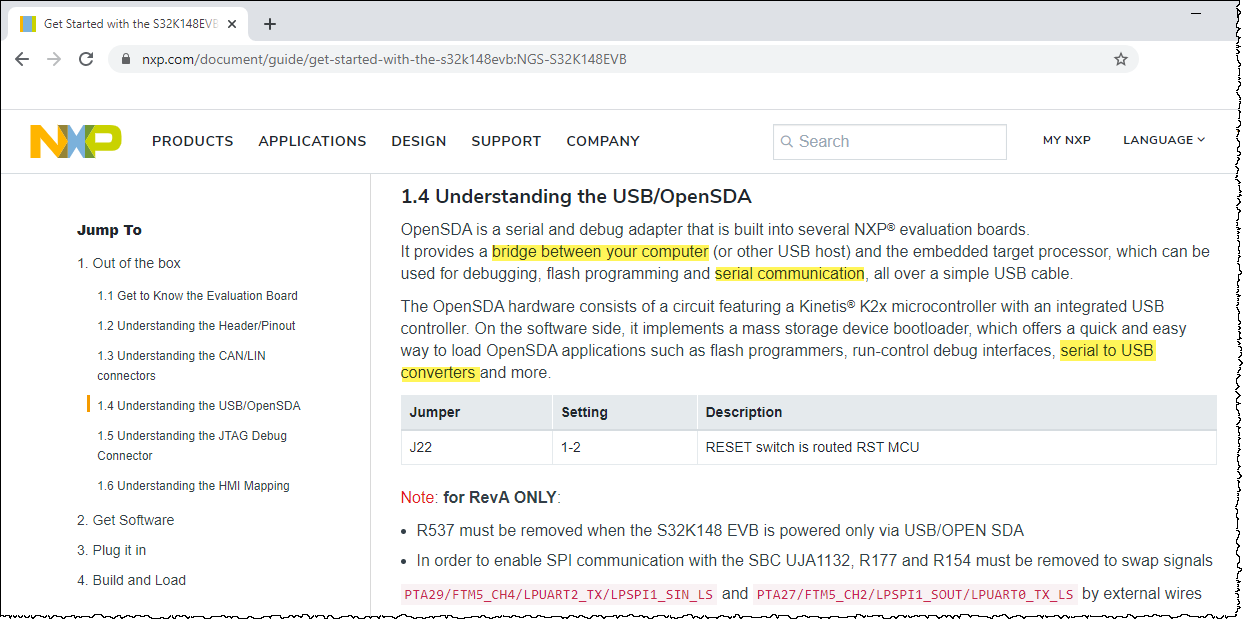Click the padlock site security icon
Image resolution: width=1243 pixels, height=621 pixels.
coord(126,59)
